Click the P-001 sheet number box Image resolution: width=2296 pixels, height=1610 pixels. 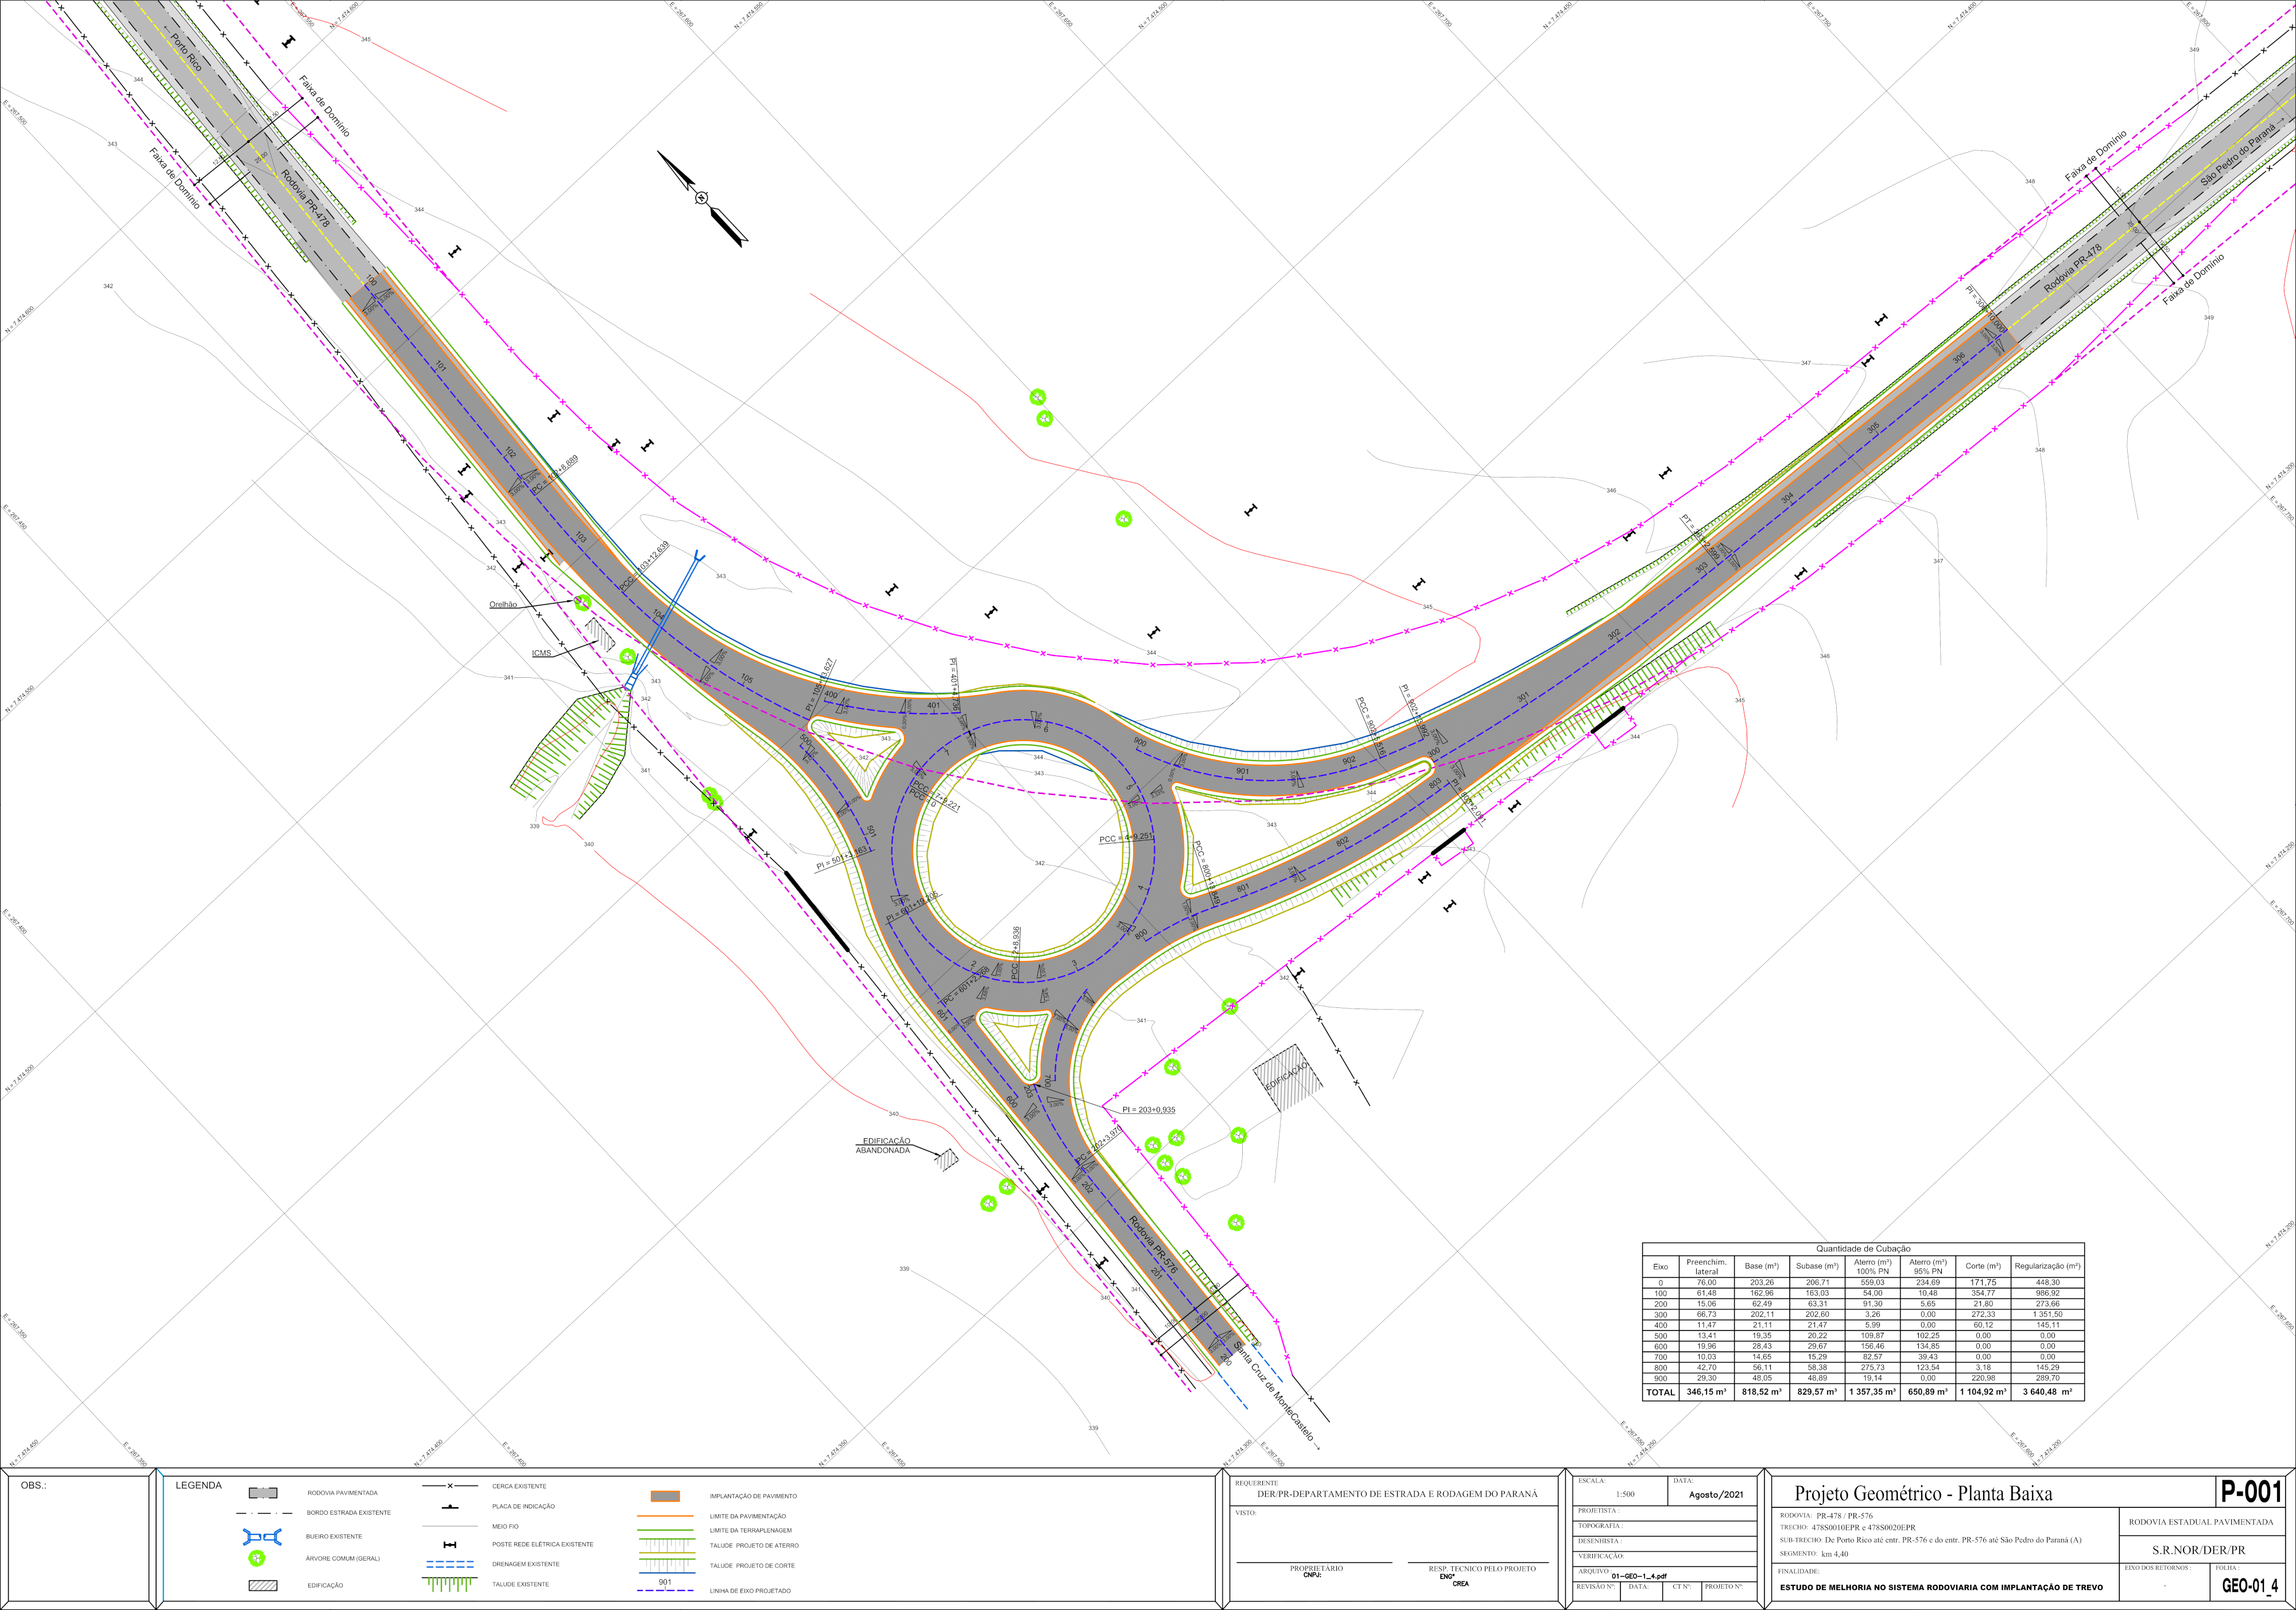2250,1492
